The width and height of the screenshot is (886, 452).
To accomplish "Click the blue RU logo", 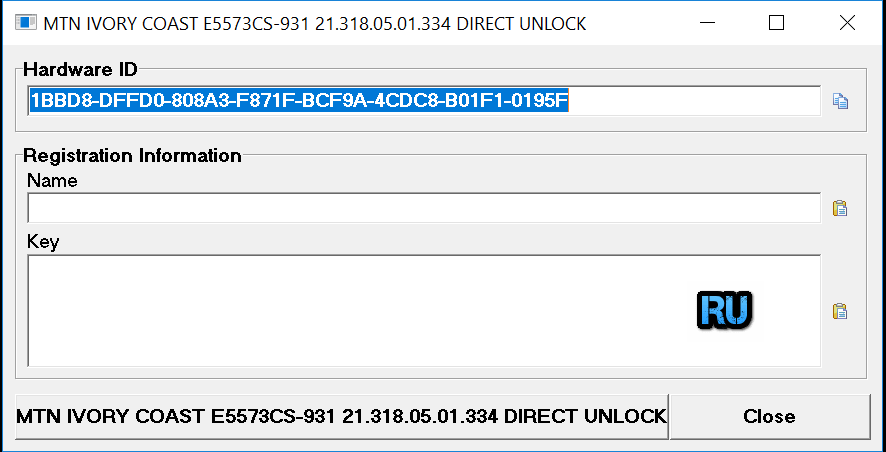I will click(x=725, y=310).
